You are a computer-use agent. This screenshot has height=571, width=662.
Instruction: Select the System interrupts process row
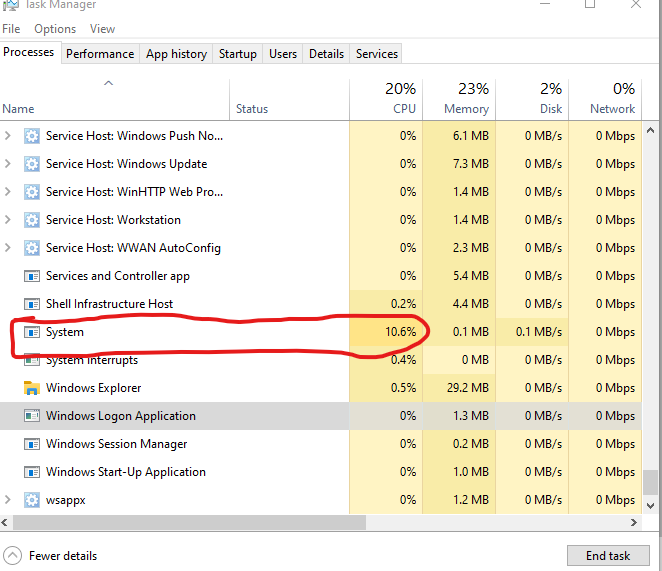(x=321, y=360)
